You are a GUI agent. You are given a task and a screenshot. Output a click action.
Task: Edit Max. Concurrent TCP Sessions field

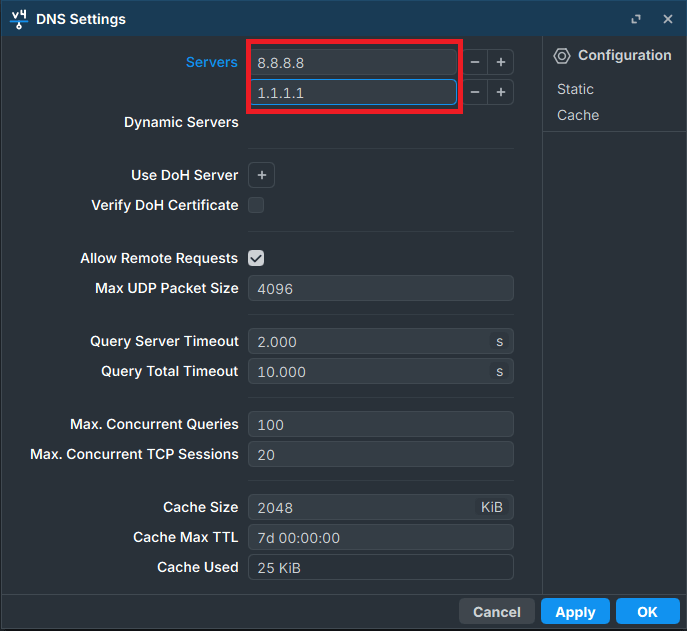coord(381,454)
